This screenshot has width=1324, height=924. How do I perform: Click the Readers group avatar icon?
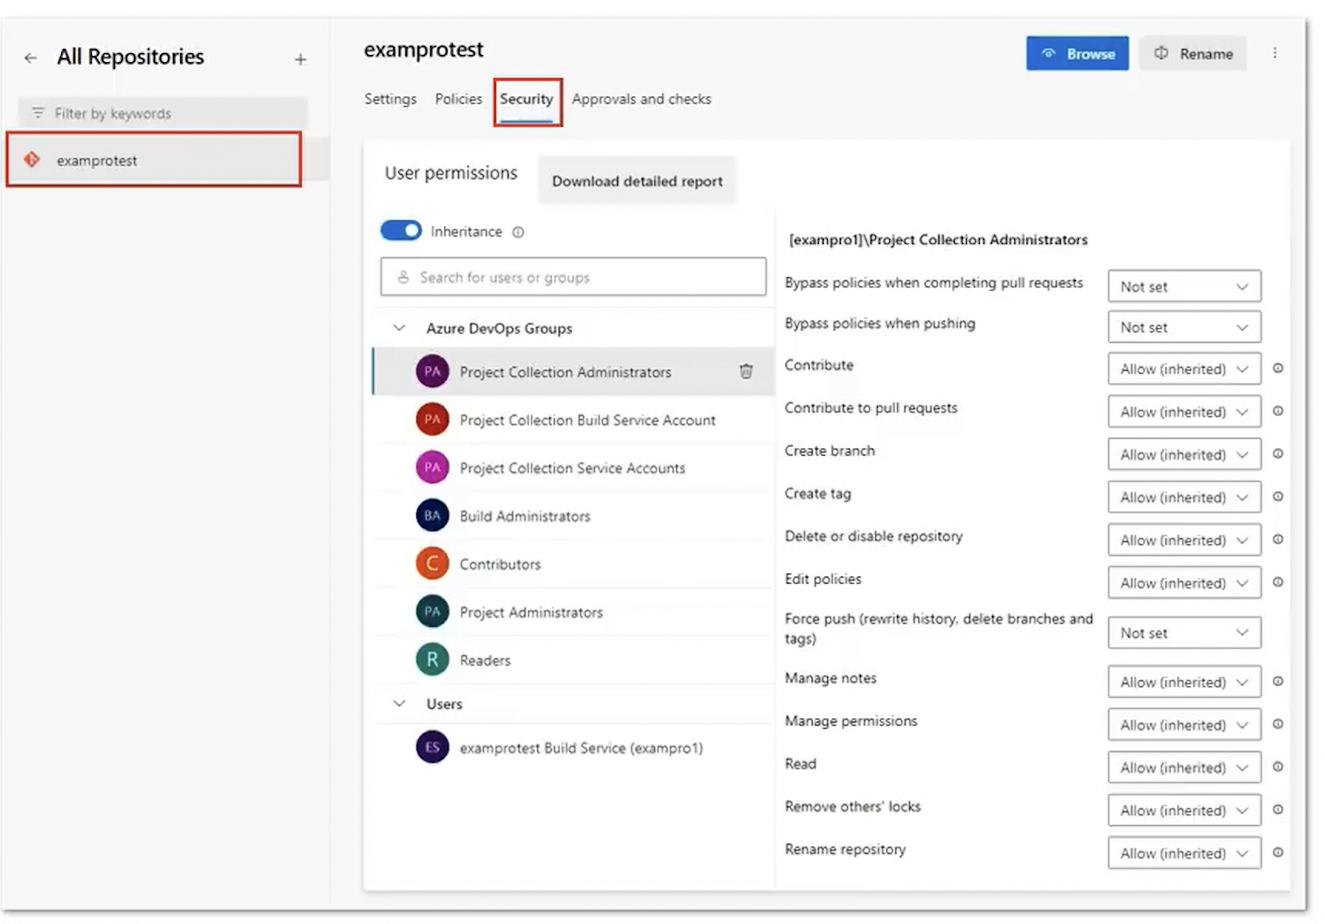point(432,660)
